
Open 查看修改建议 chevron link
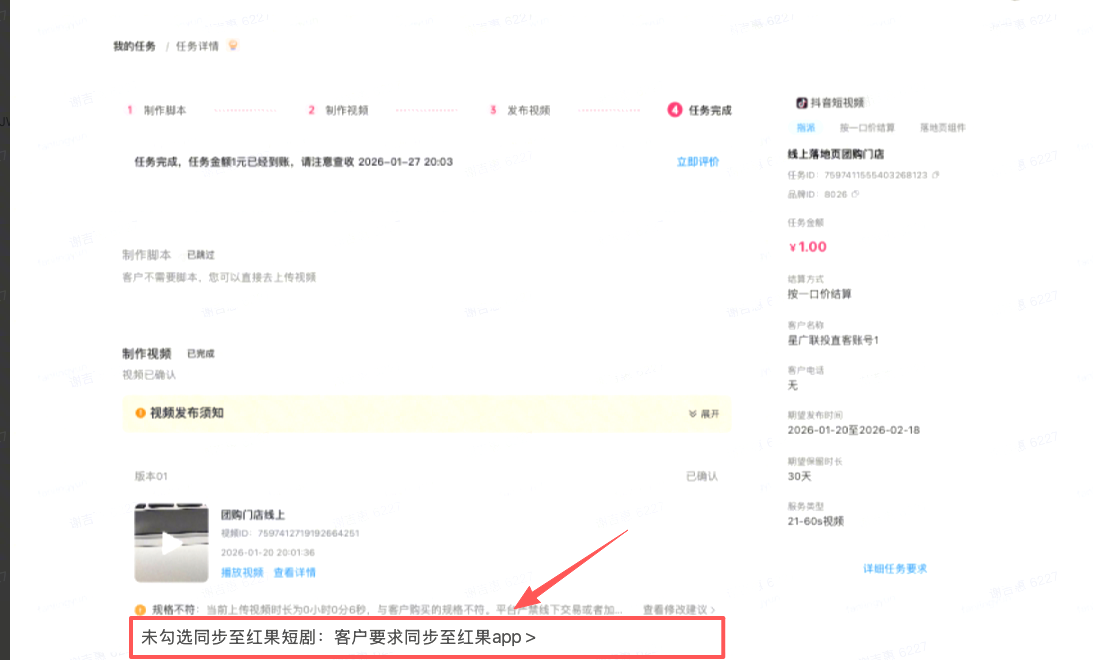[679, 609]
